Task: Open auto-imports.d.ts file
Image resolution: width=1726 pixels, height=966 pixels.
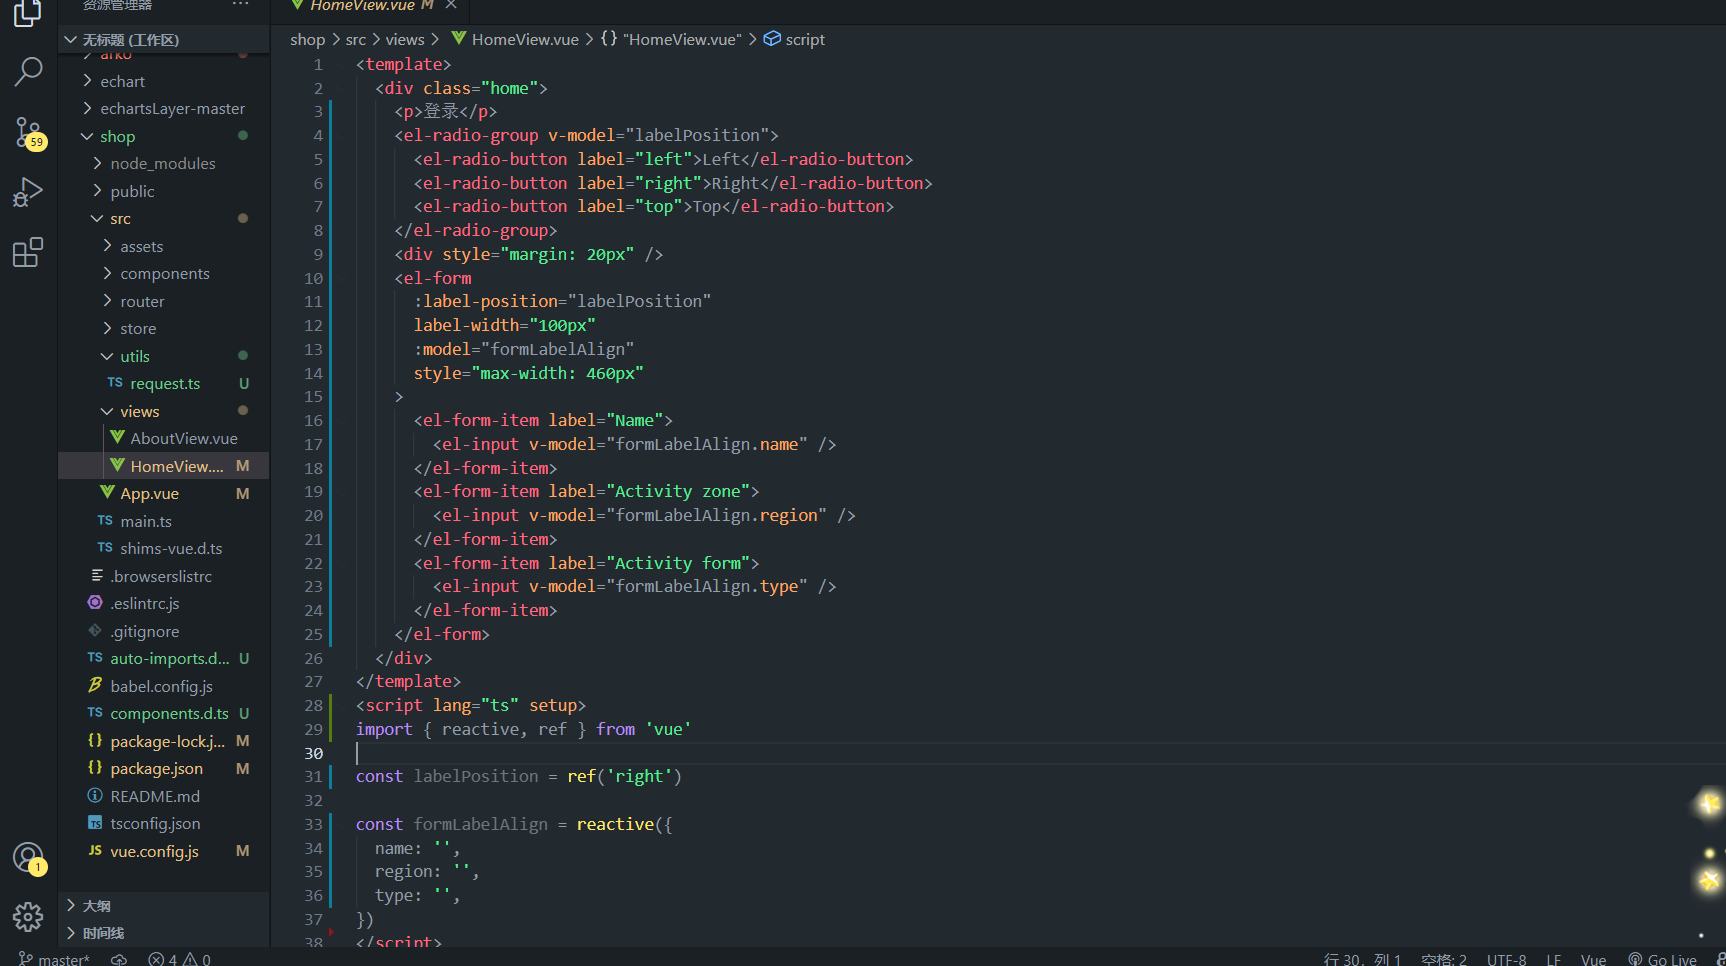Action: 165,658
